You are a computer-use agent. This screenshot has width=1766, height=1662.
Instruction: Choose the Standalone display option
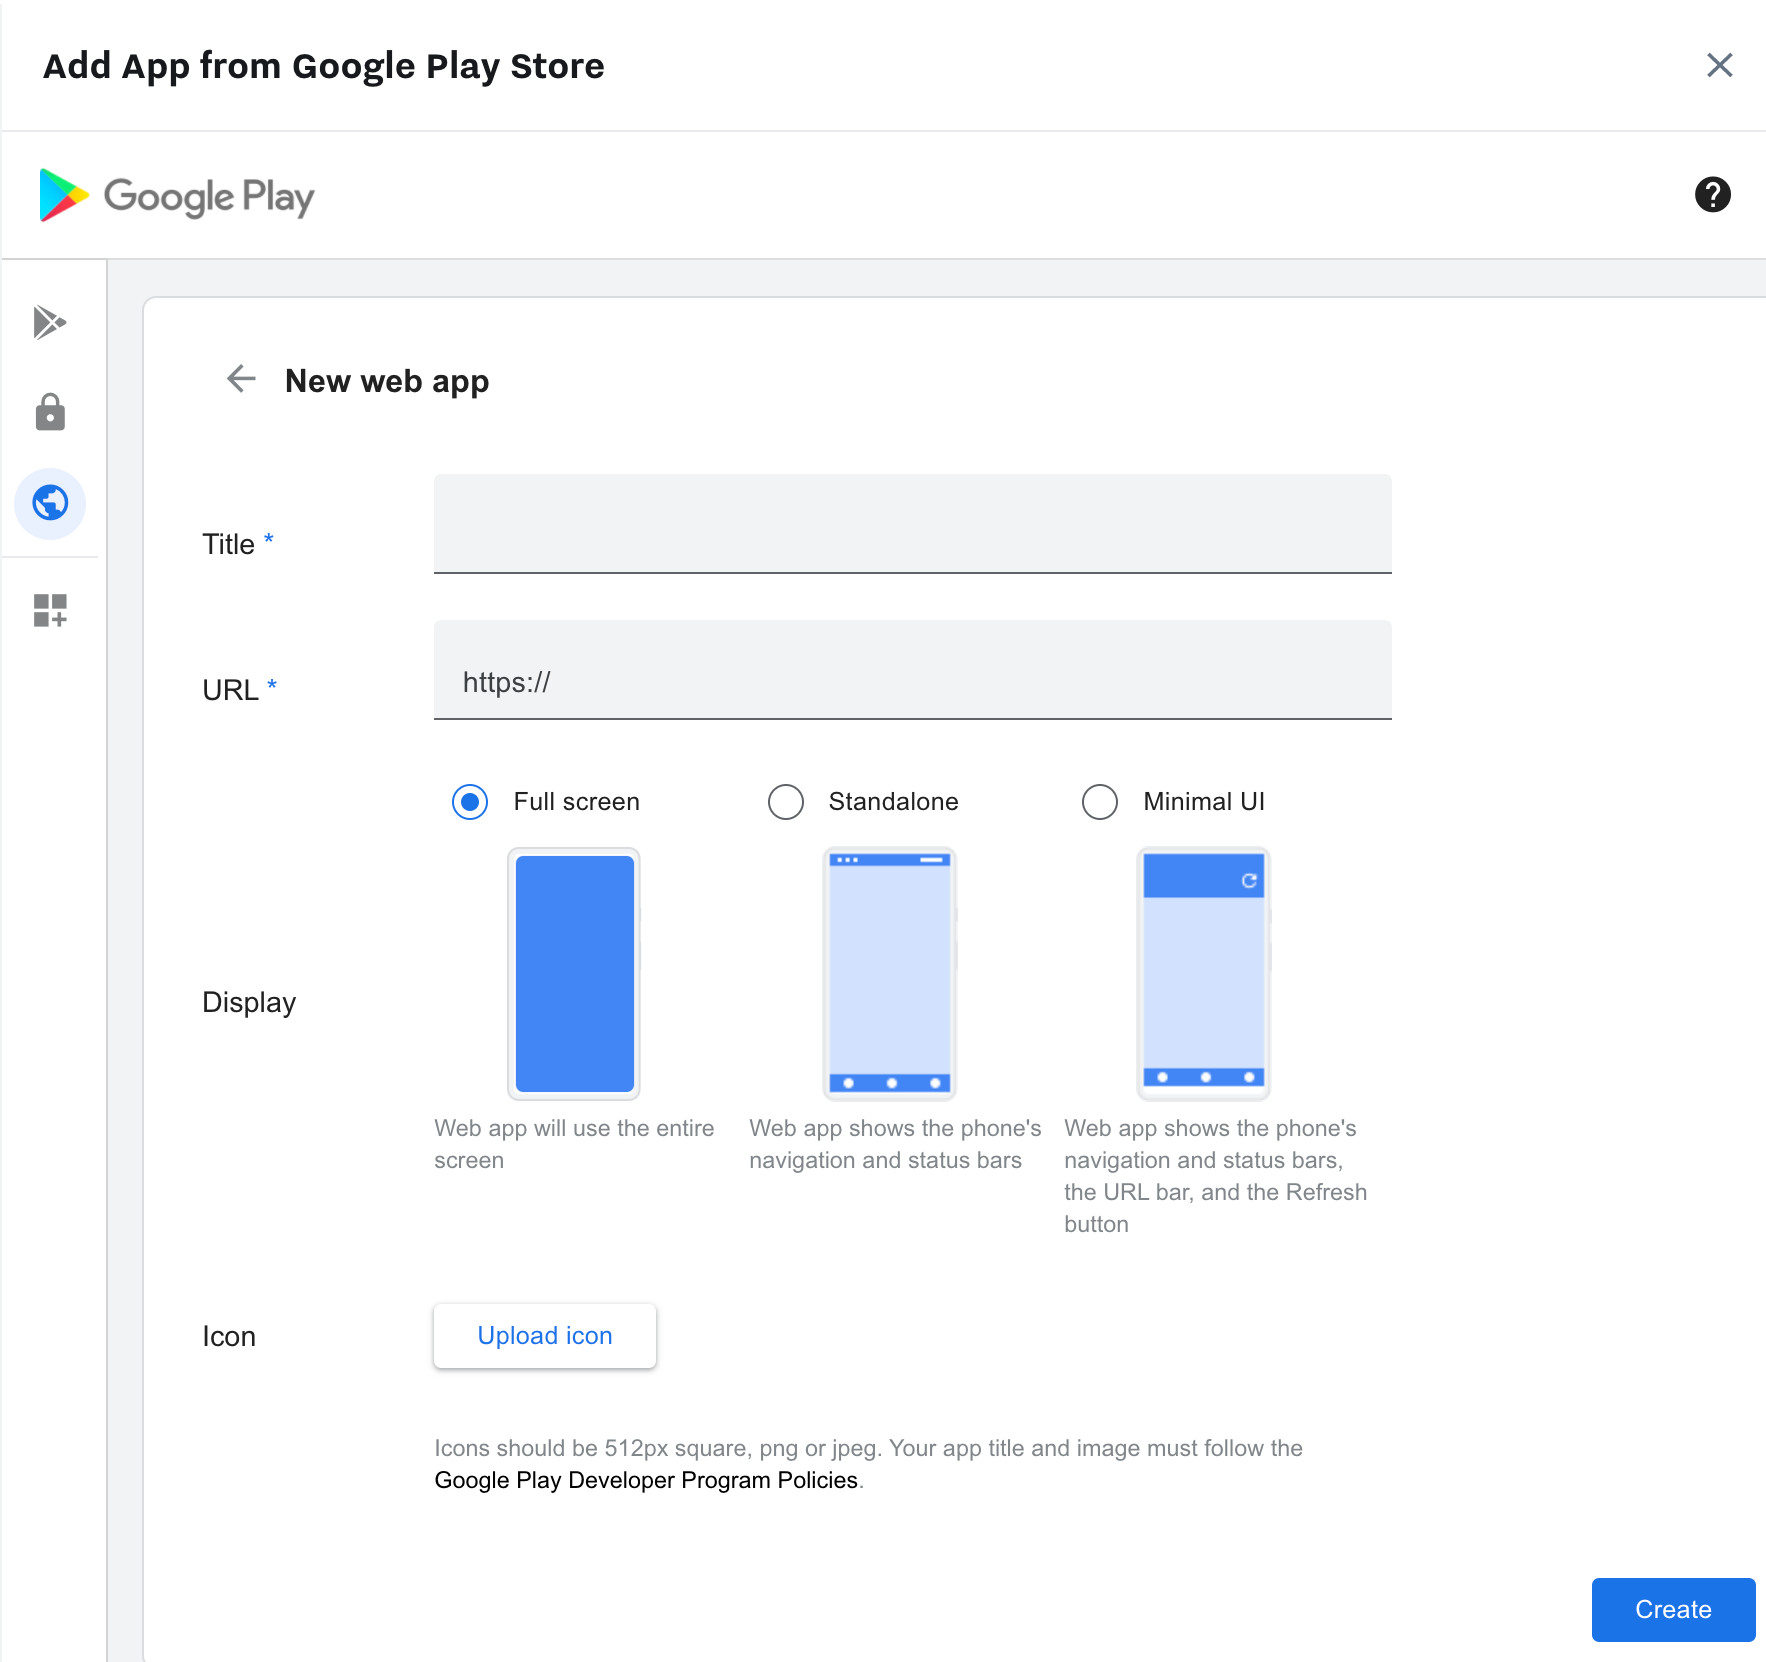pyautogui.click(x=786, y=802)
